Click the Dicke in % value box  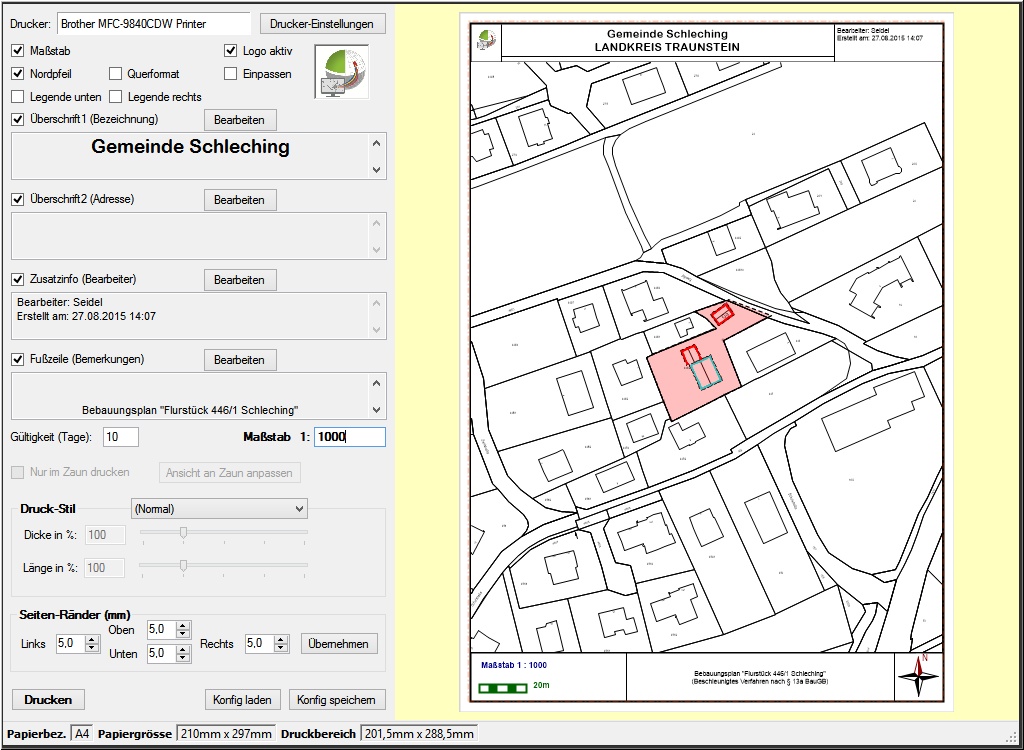(105, 535)
